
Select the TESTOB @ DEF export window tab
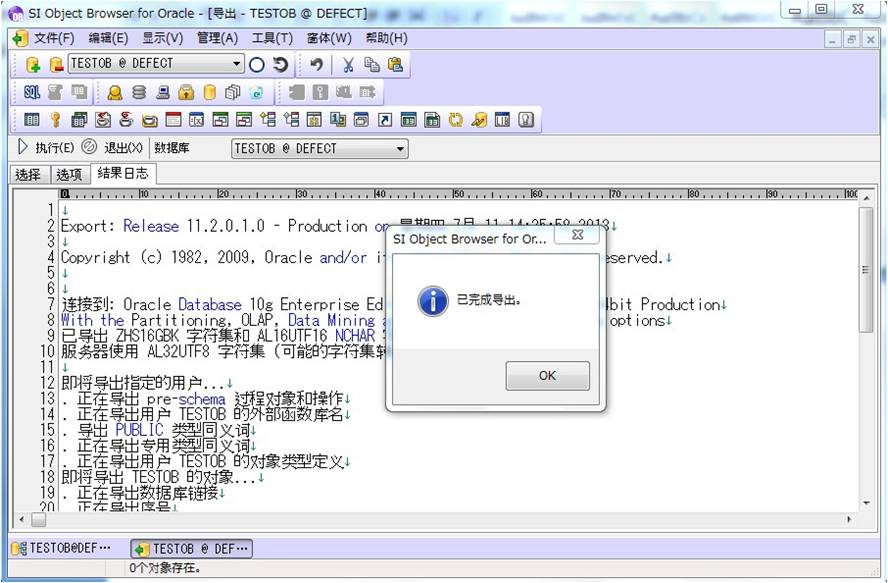click(x=192, y=548)
